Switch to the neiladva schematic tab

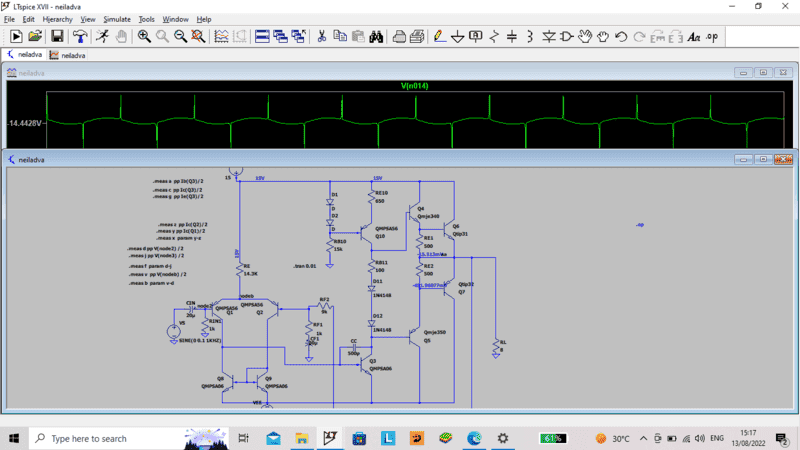26,55
